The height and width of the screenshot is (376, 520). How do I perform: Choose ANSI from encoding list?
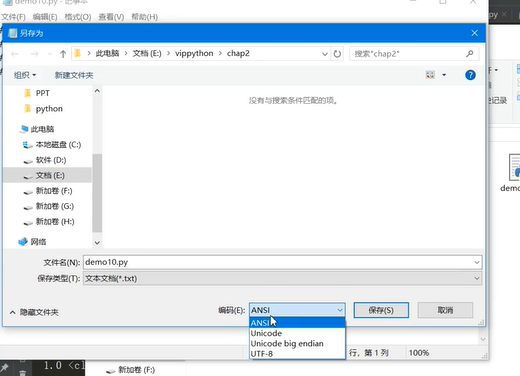297,323
